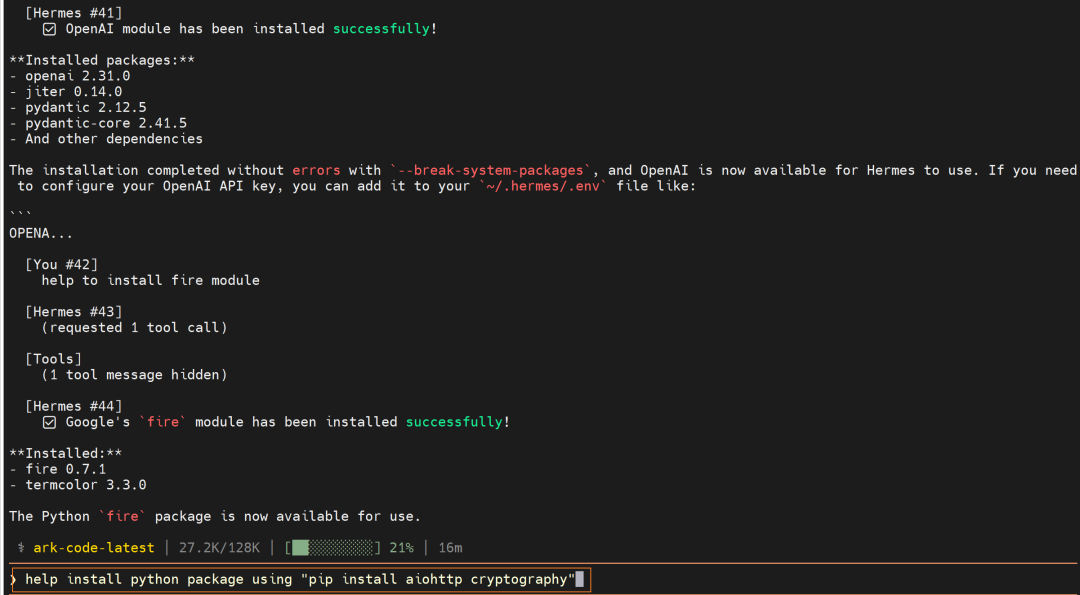
Task: Click the [Hermes #44] message header
Action: coord(74,406)
